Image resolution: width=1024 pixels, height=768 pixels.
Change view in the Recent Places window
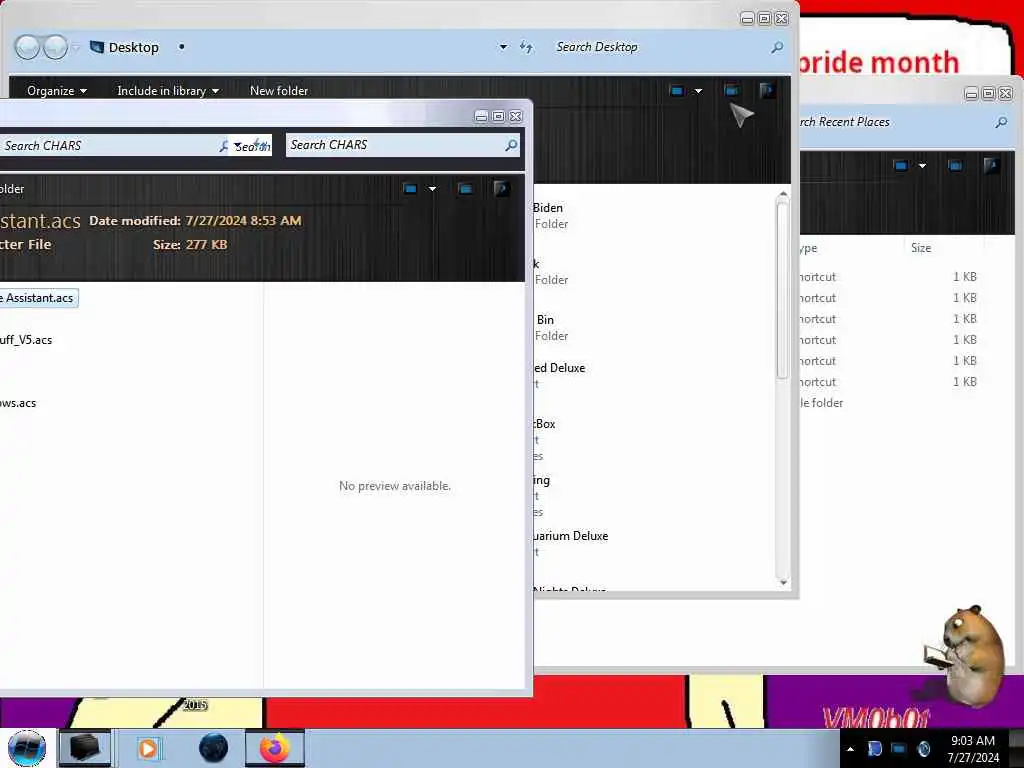coord(901,166)
